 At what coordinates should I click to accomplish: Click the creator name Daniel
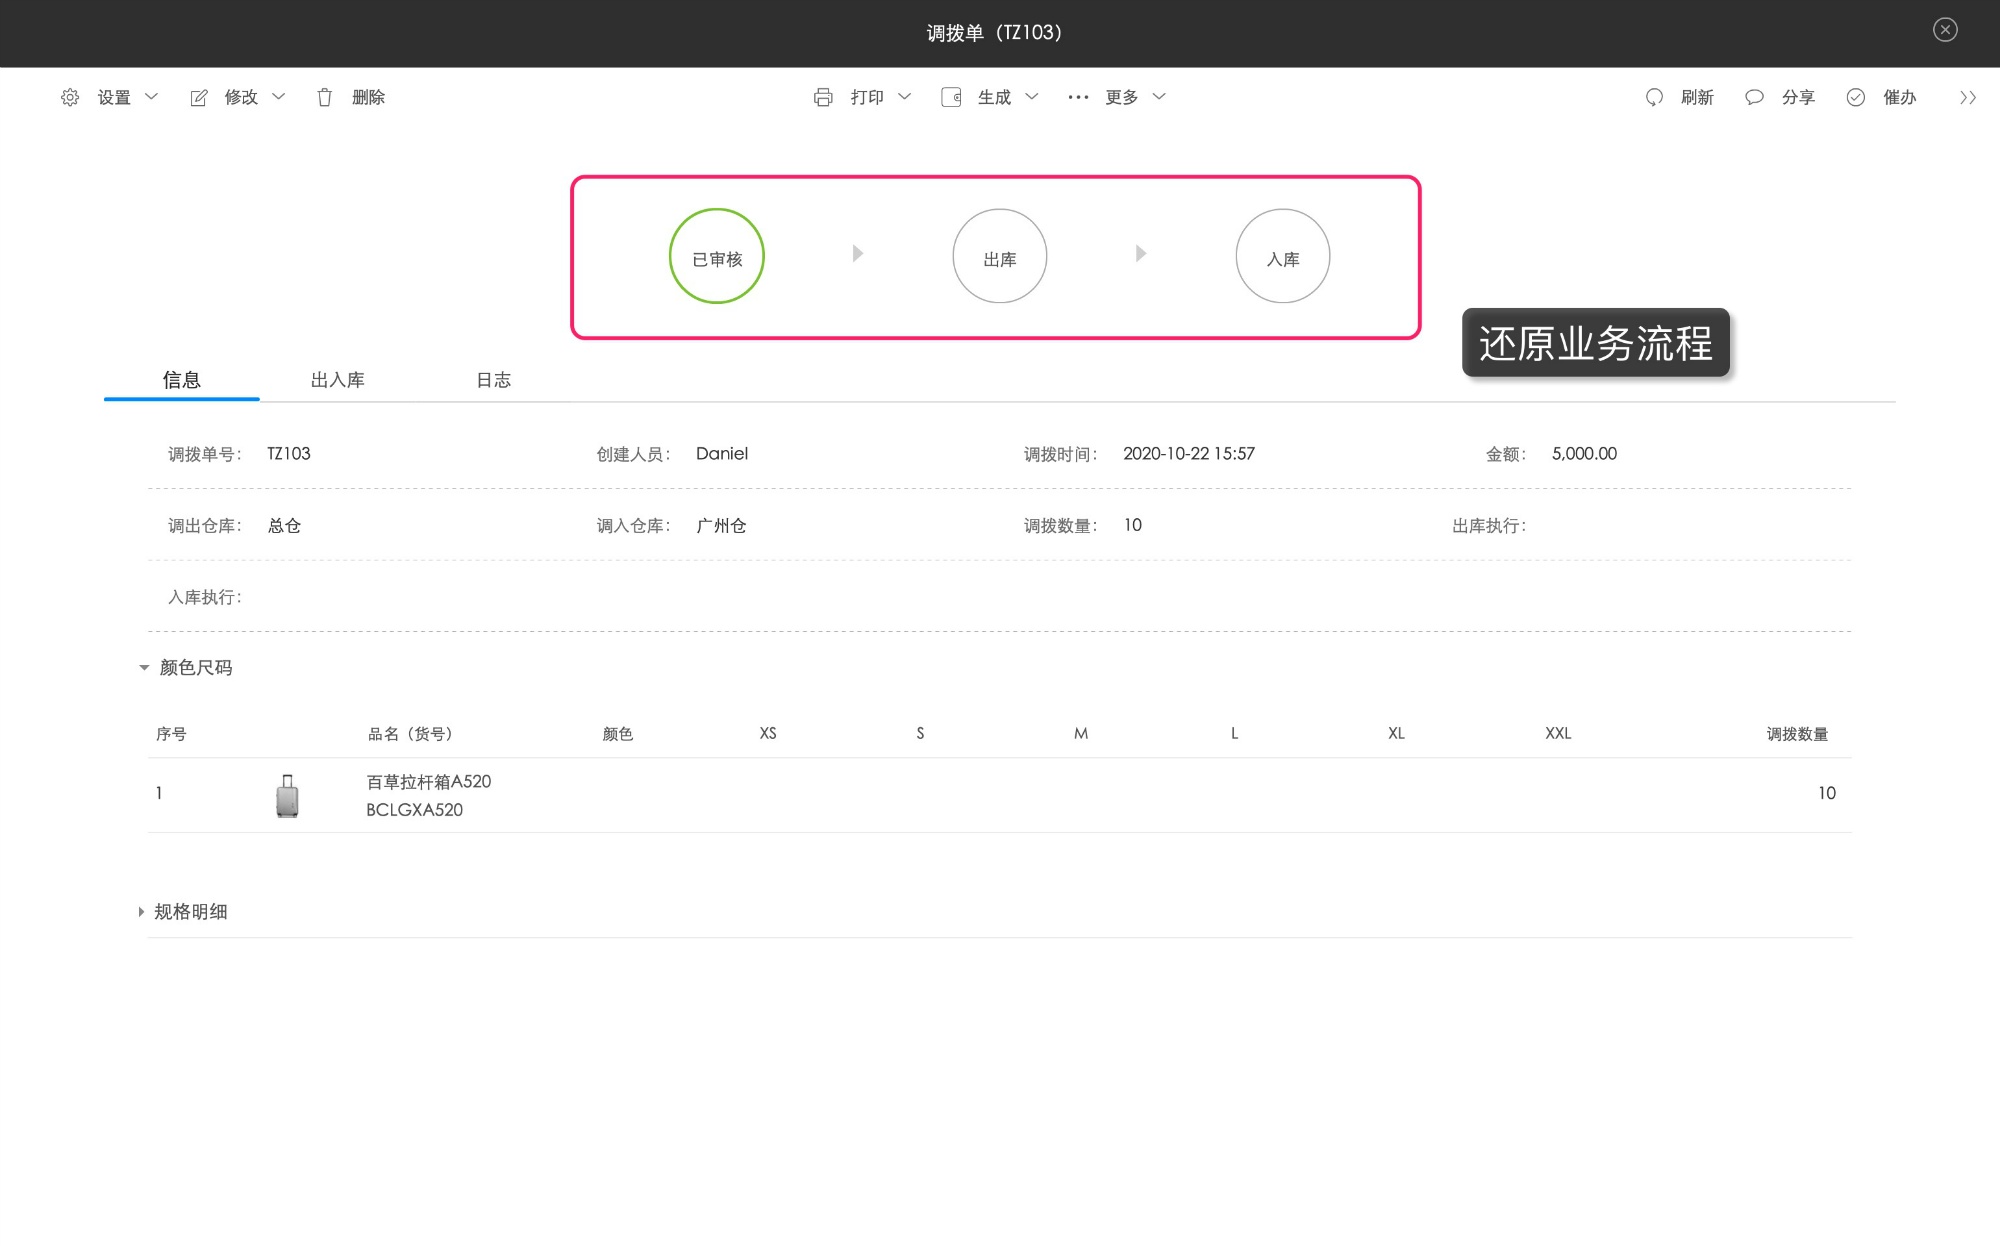coord(722,454)
